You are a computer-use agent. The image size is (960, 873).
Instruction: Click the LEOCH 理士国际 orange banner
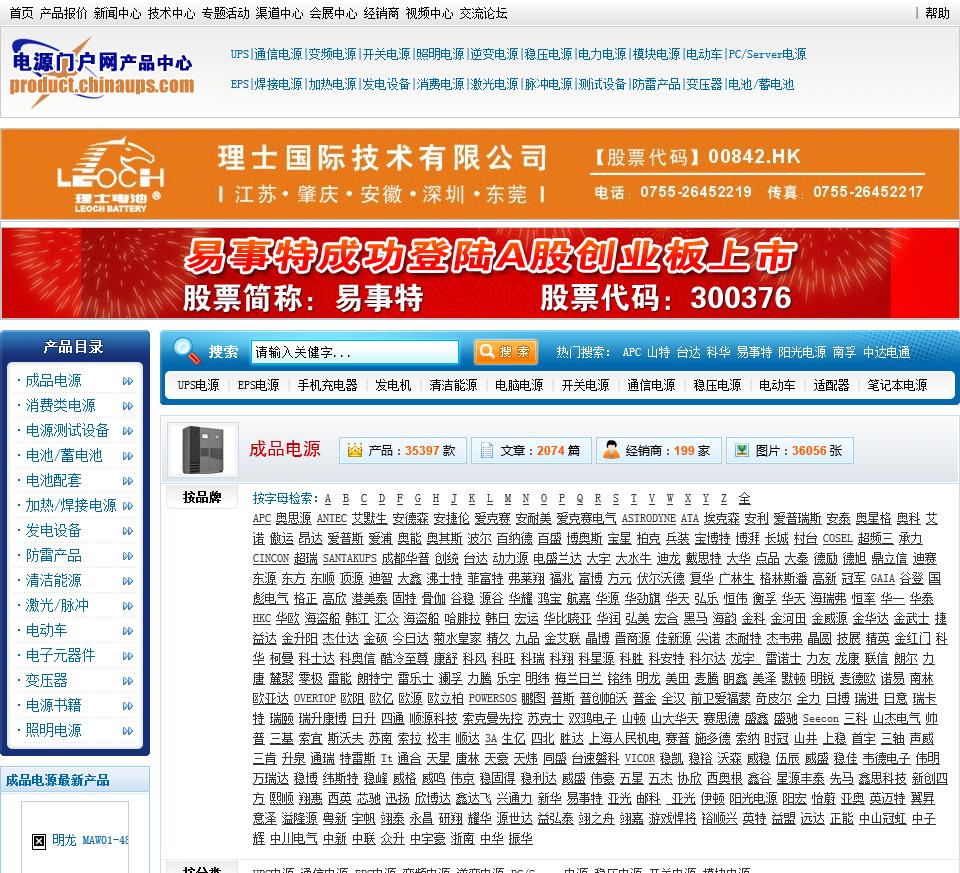pos(480,174)
